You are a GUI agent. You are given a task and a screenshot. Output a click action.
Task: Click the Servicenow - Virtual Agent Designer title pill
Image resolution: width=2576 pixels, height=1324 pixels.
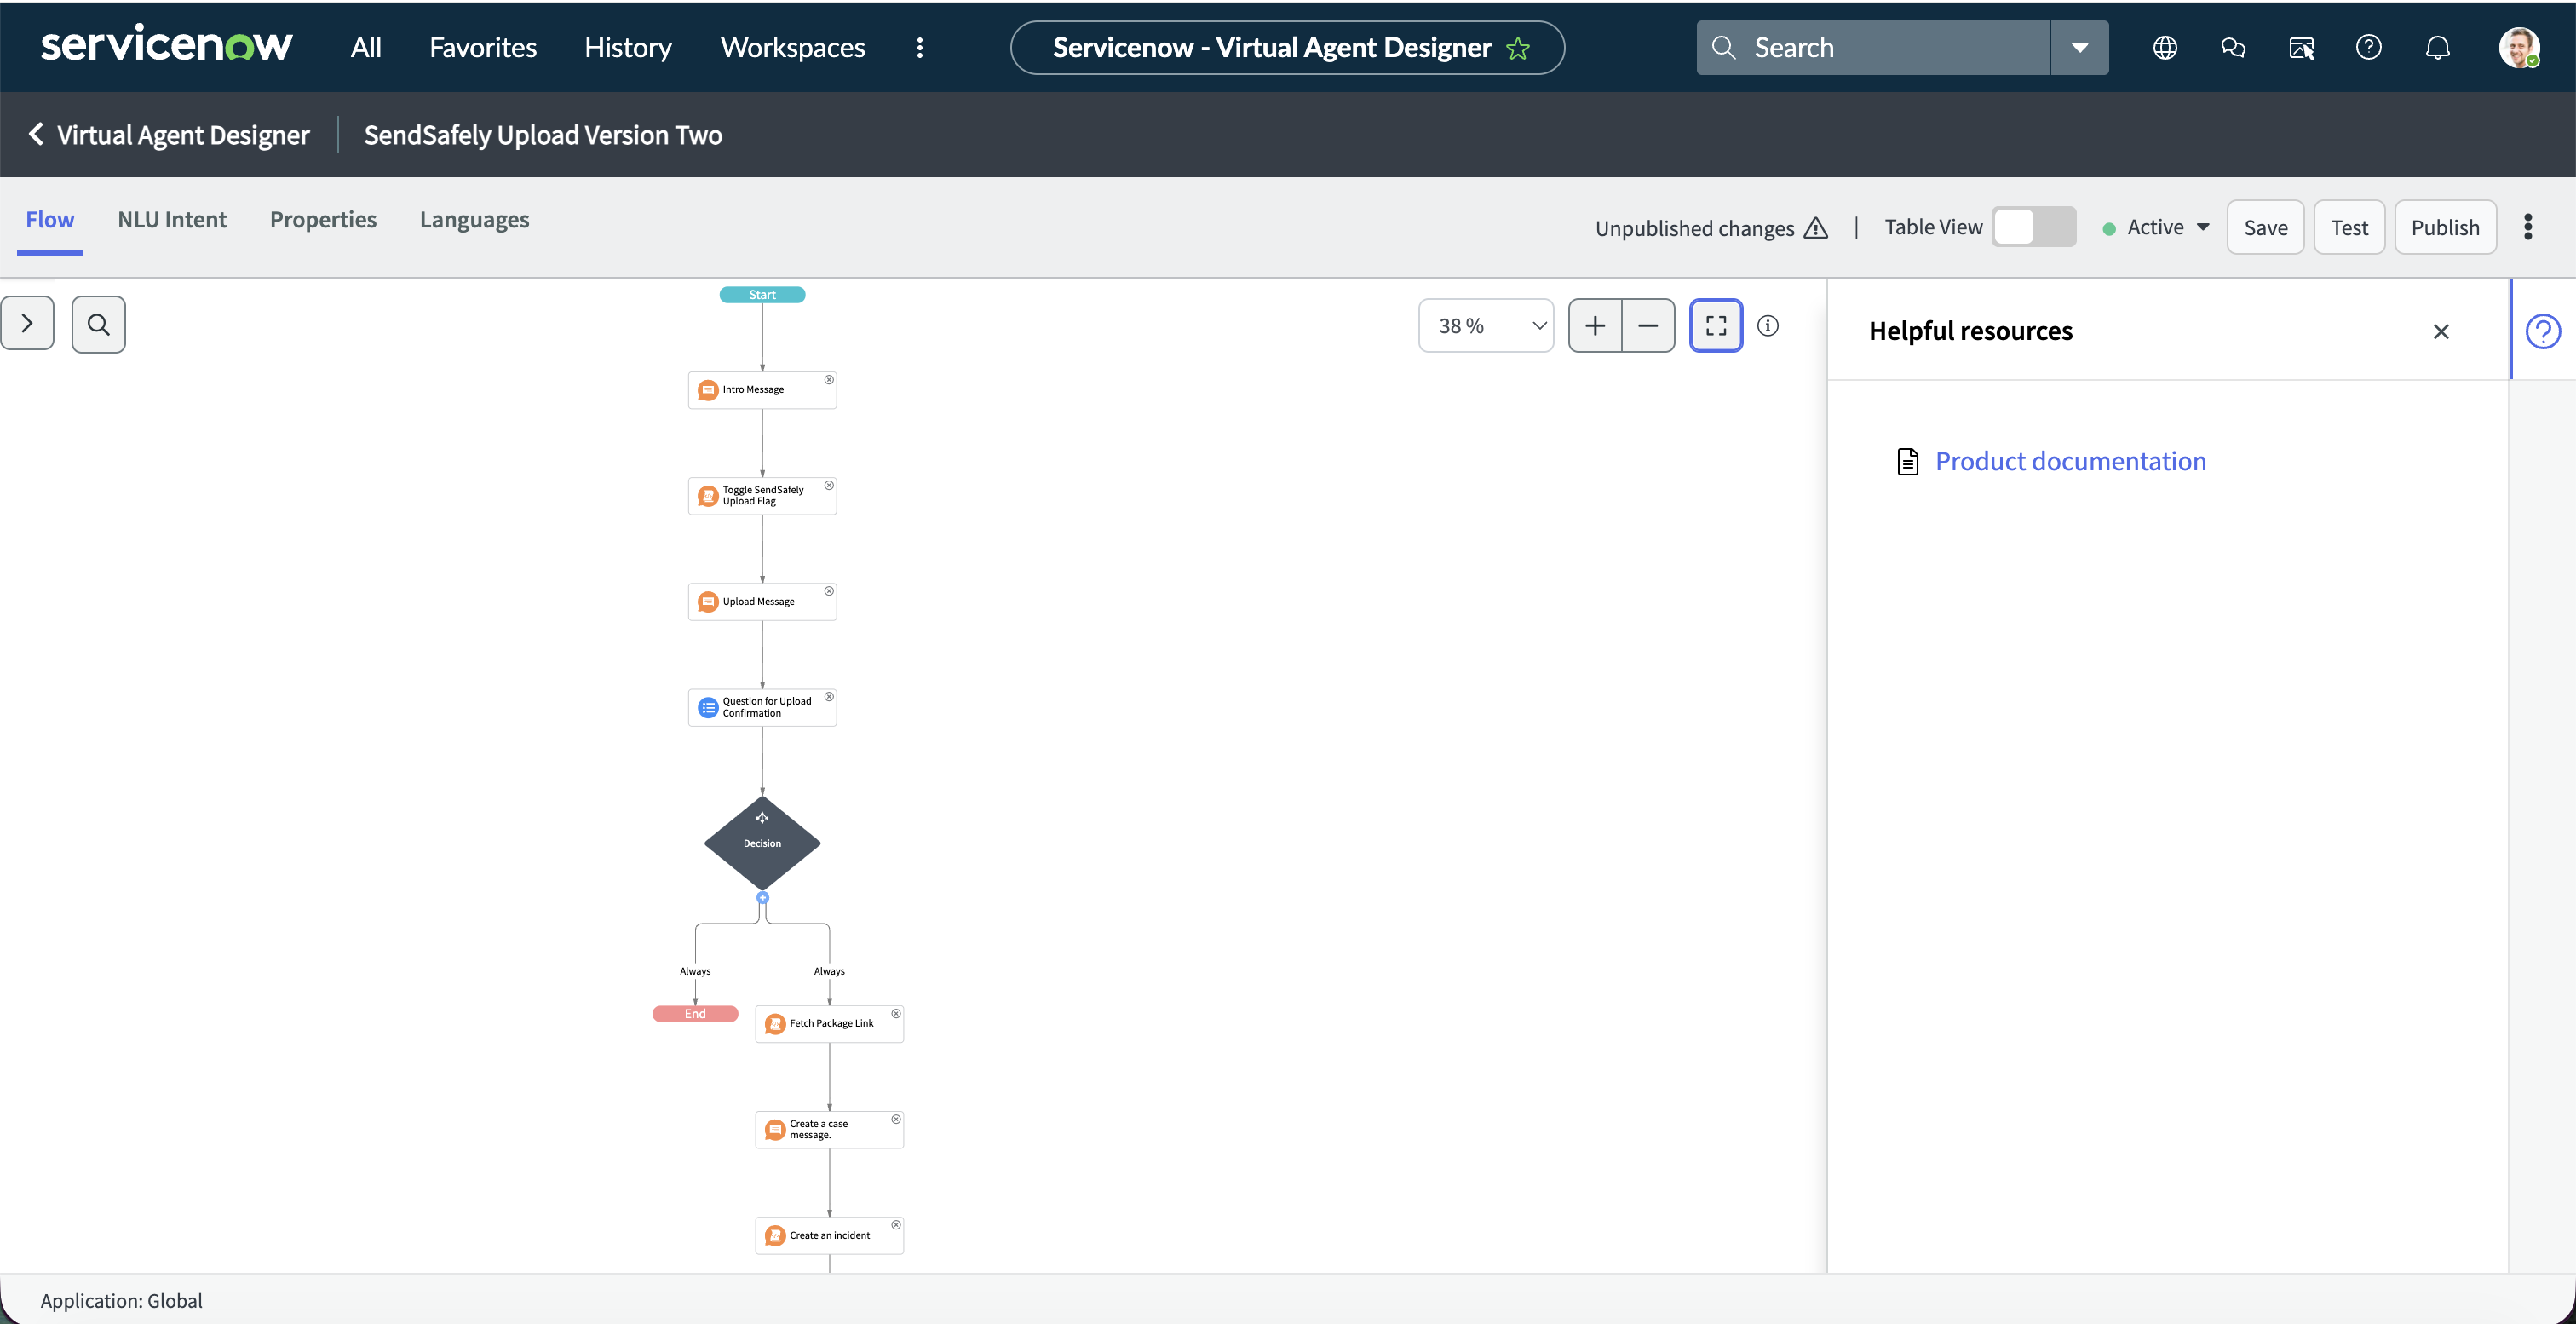coord(1287,47)
